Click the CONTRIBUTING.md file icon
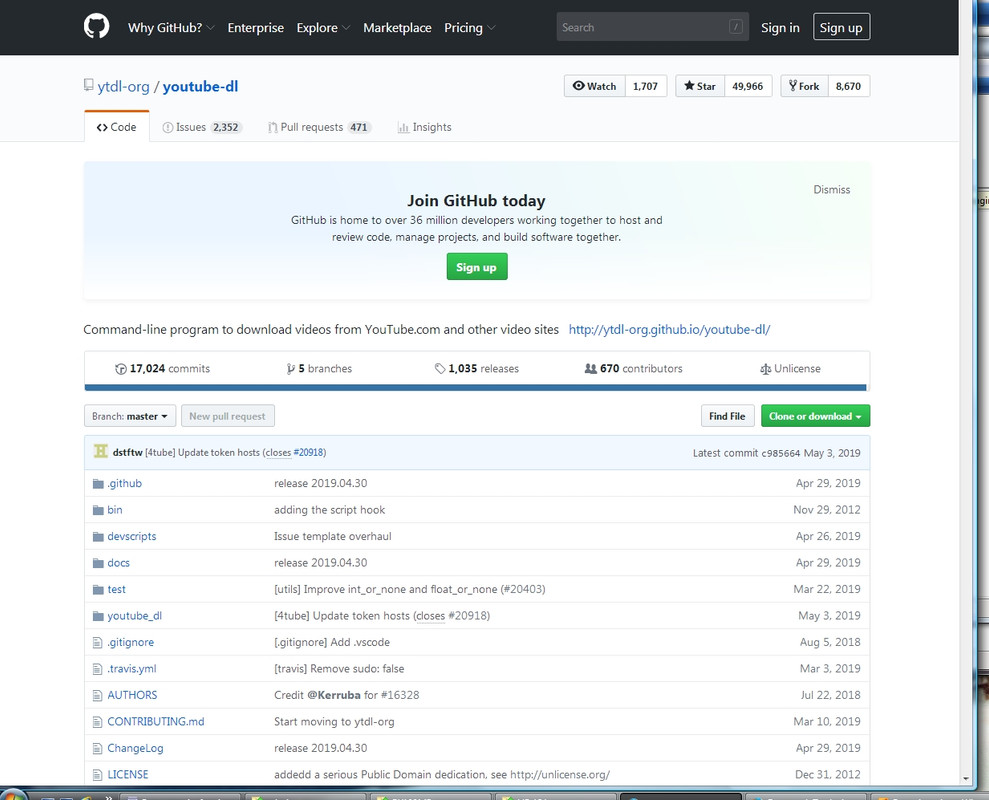 click(97, 722)
